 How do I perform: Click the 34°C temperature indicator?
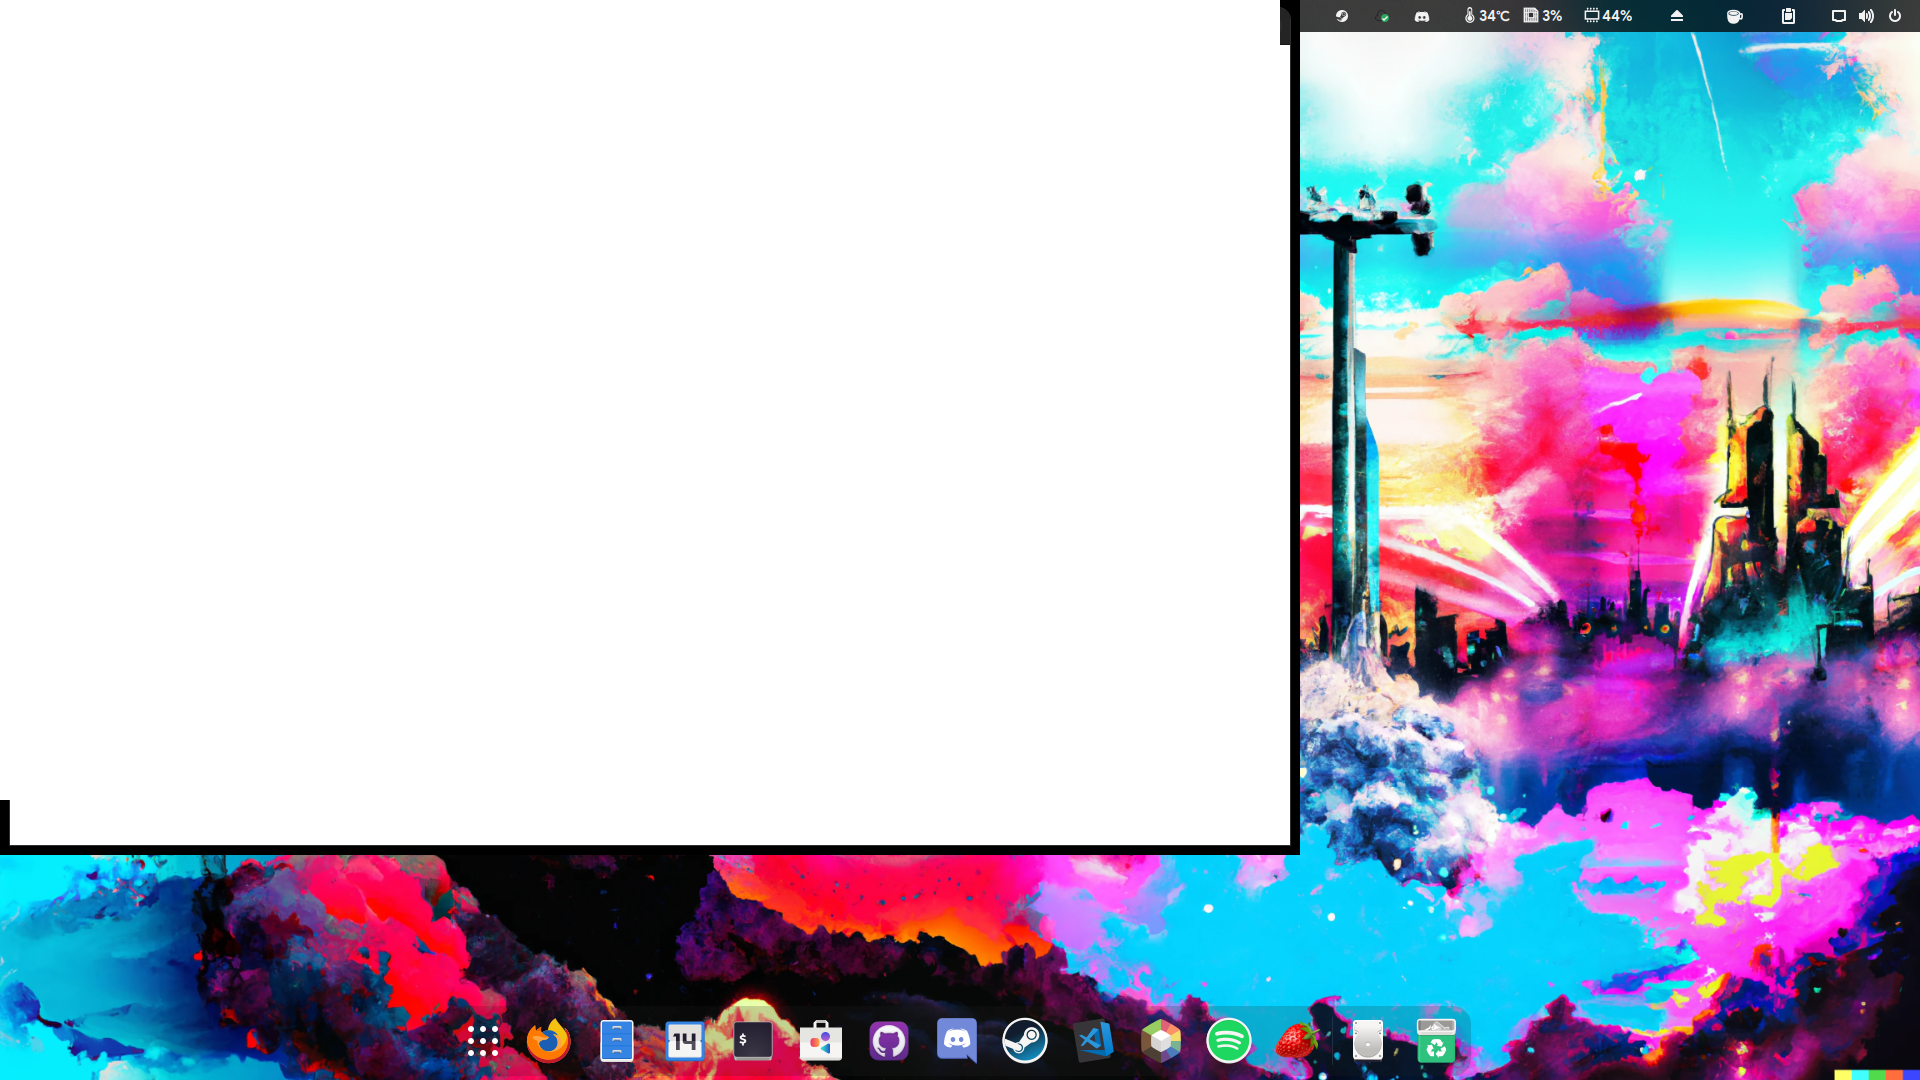(x=1487, y=16)
